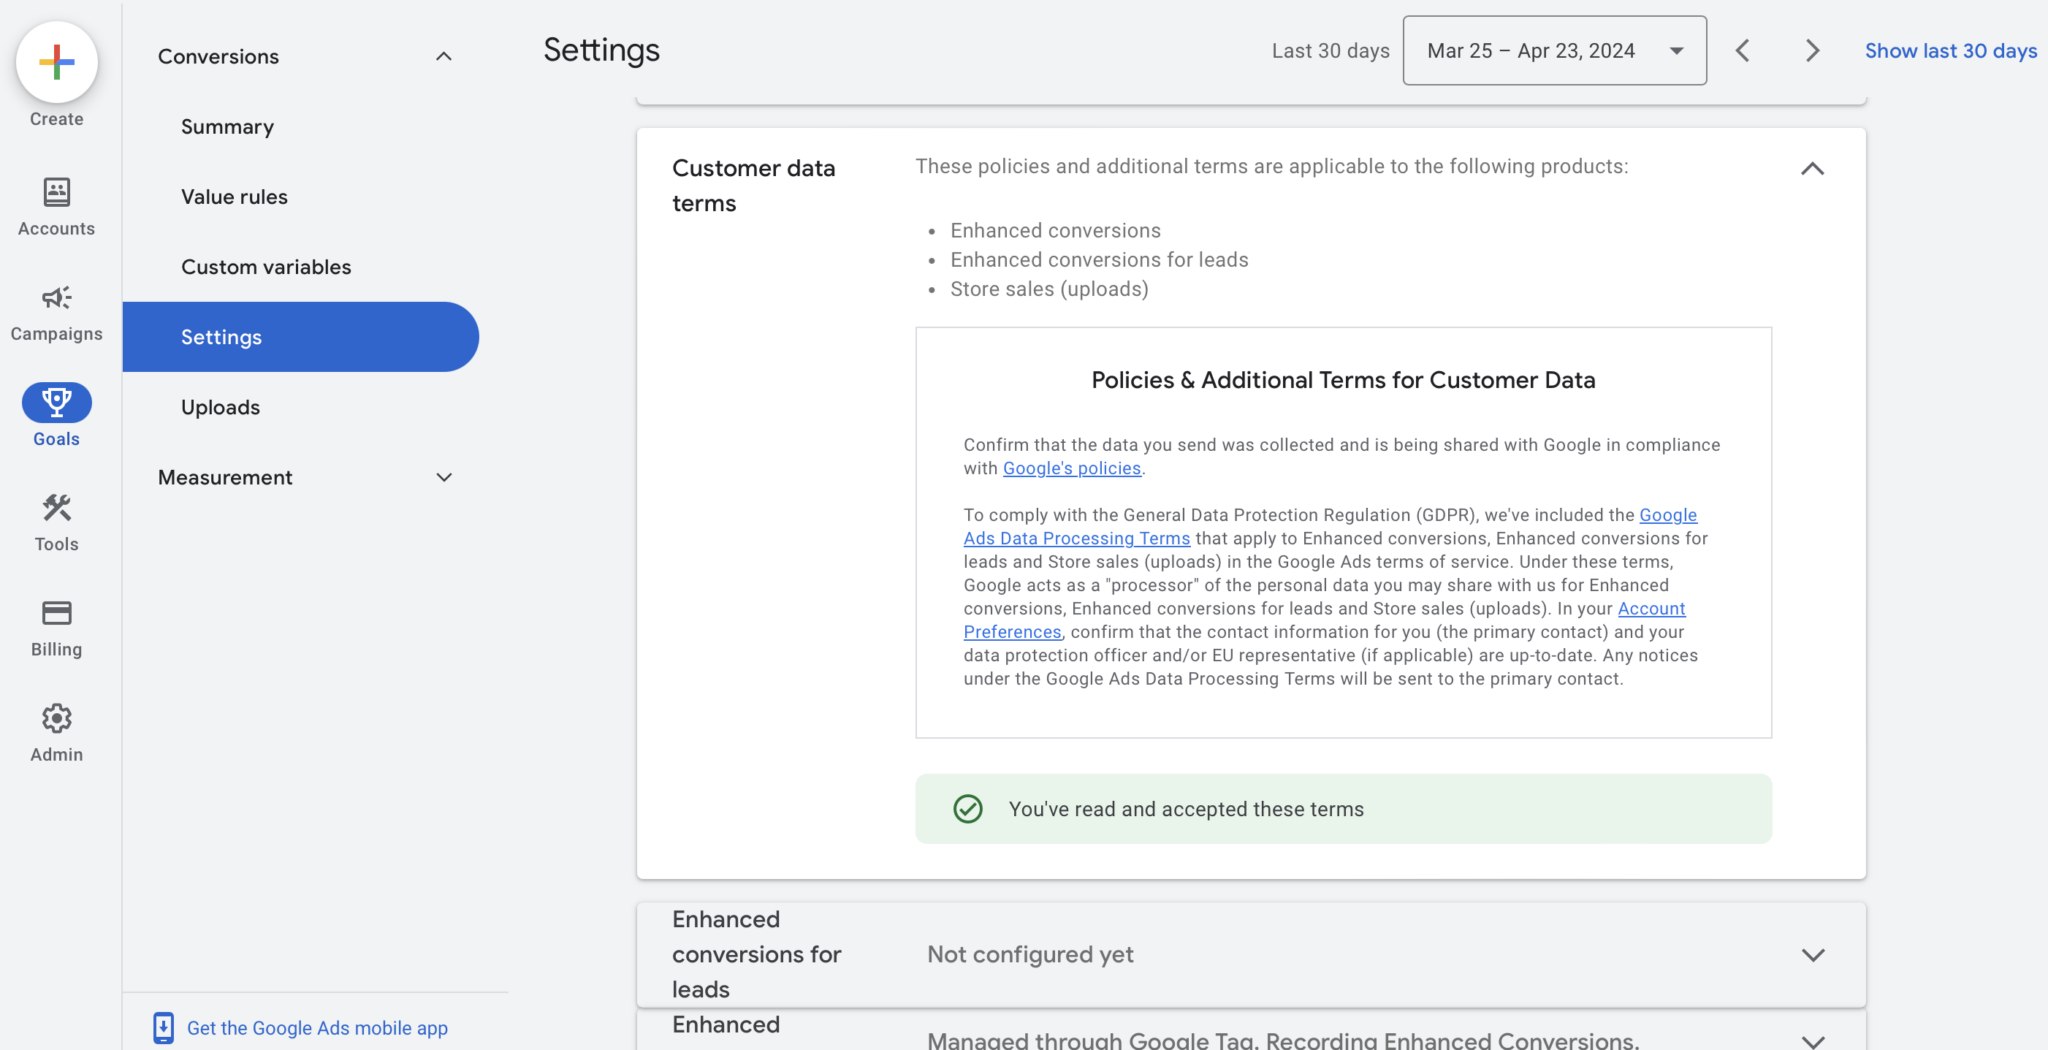
Task: Select Summary under Conversions
Action: pyautogui.click(x=227, y=126)
